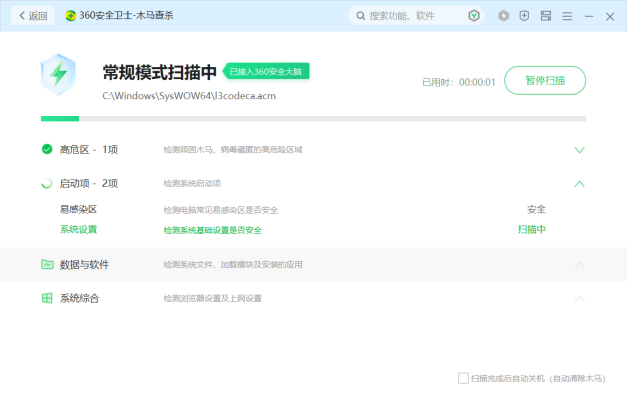The image size is (627, 395).
Task: Click the elapsed time 已用时 00:00:01
Action: [459, 82]
